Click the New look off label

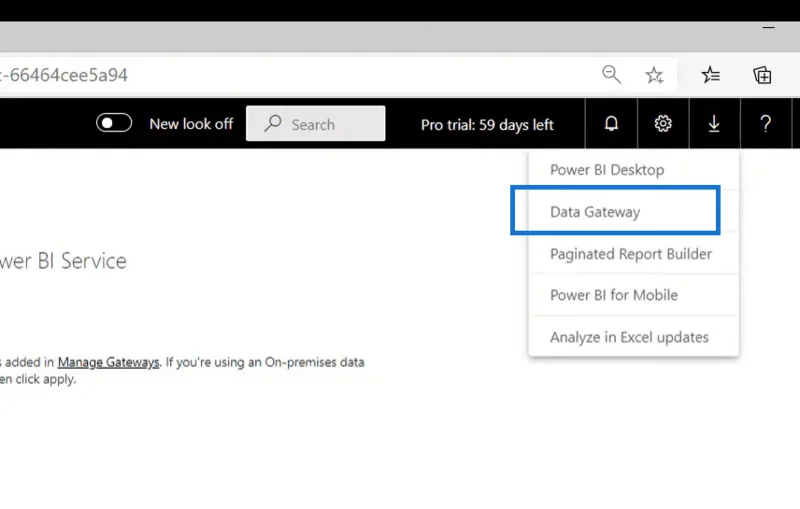[x=191, y=124]
